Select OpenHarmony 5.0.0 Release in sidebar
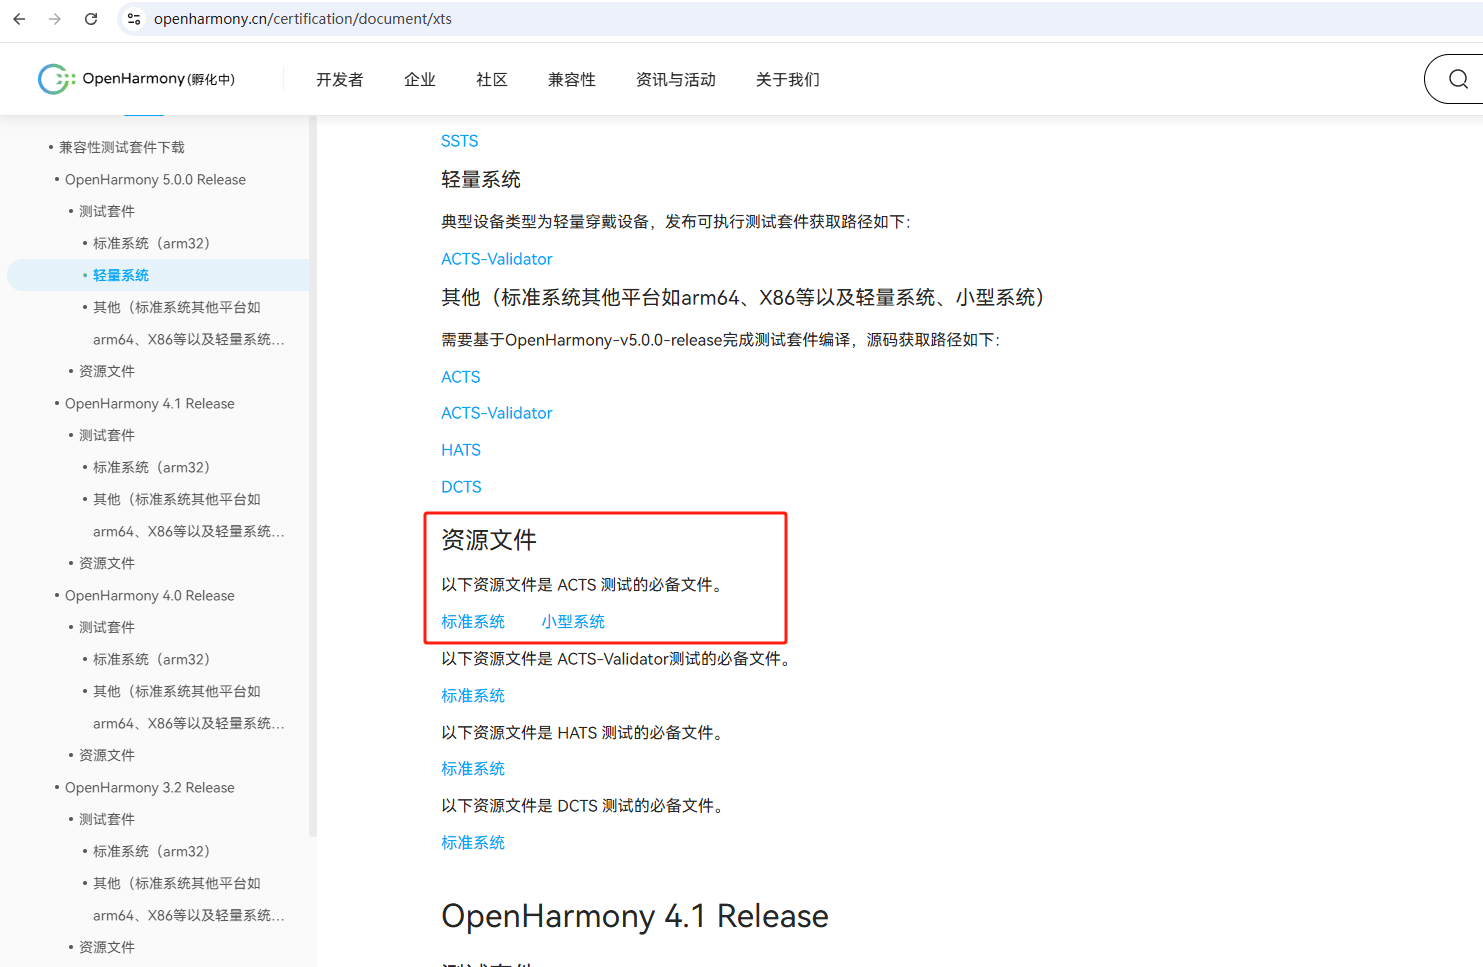 click(x=155, y=179)
